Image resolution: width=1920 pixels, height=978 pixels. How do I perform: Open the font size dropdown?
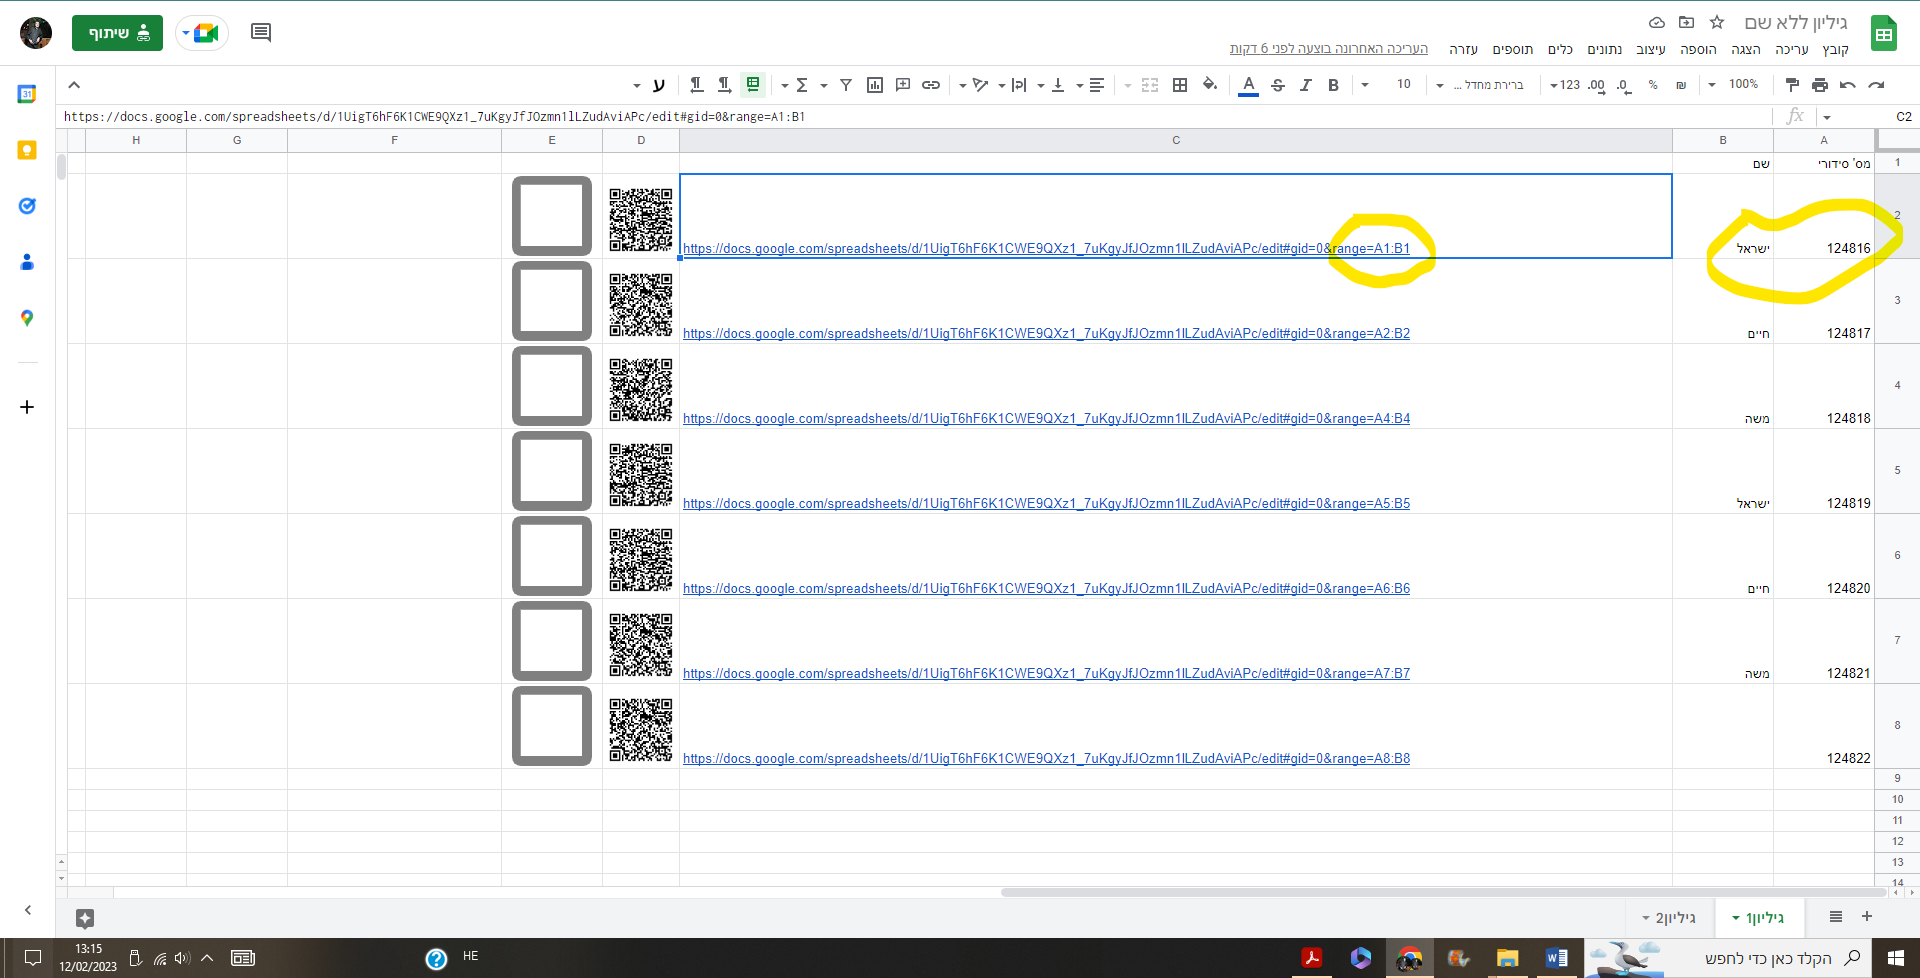coord(1385,85)
